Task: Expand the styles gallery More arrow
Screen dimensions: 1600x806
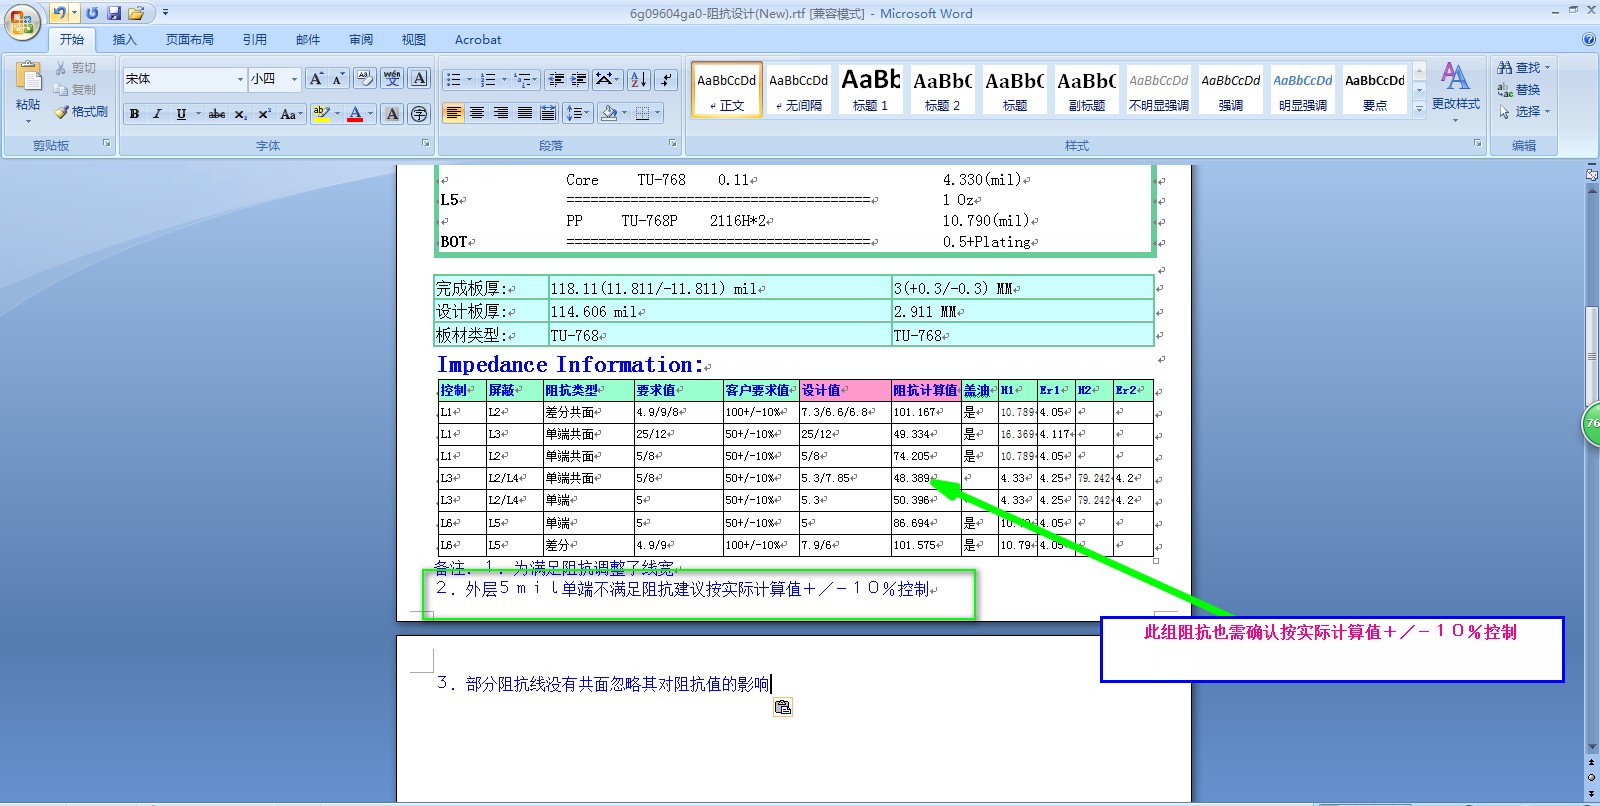Action: click(1419, 109)
